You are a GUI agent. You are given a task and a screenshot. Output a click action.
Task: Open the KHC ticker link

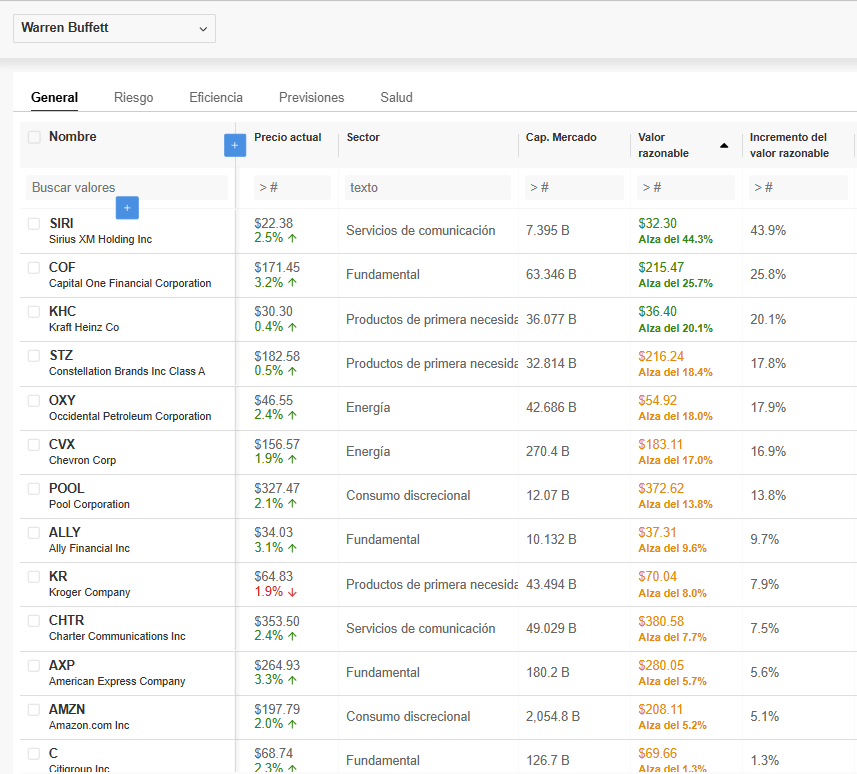[x=62, y=312]
